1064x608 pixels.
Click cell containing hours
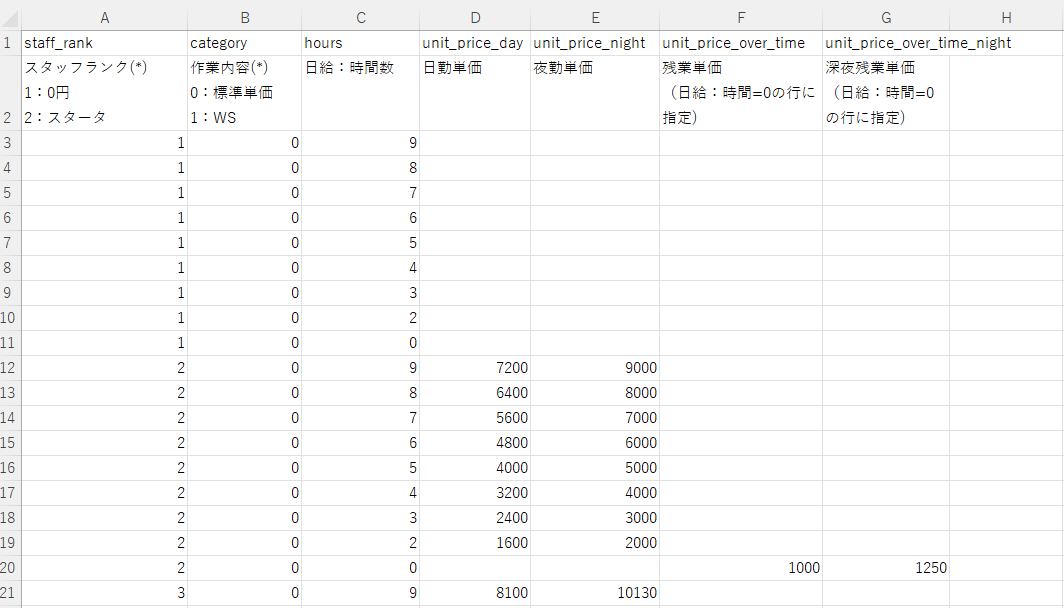360,43
